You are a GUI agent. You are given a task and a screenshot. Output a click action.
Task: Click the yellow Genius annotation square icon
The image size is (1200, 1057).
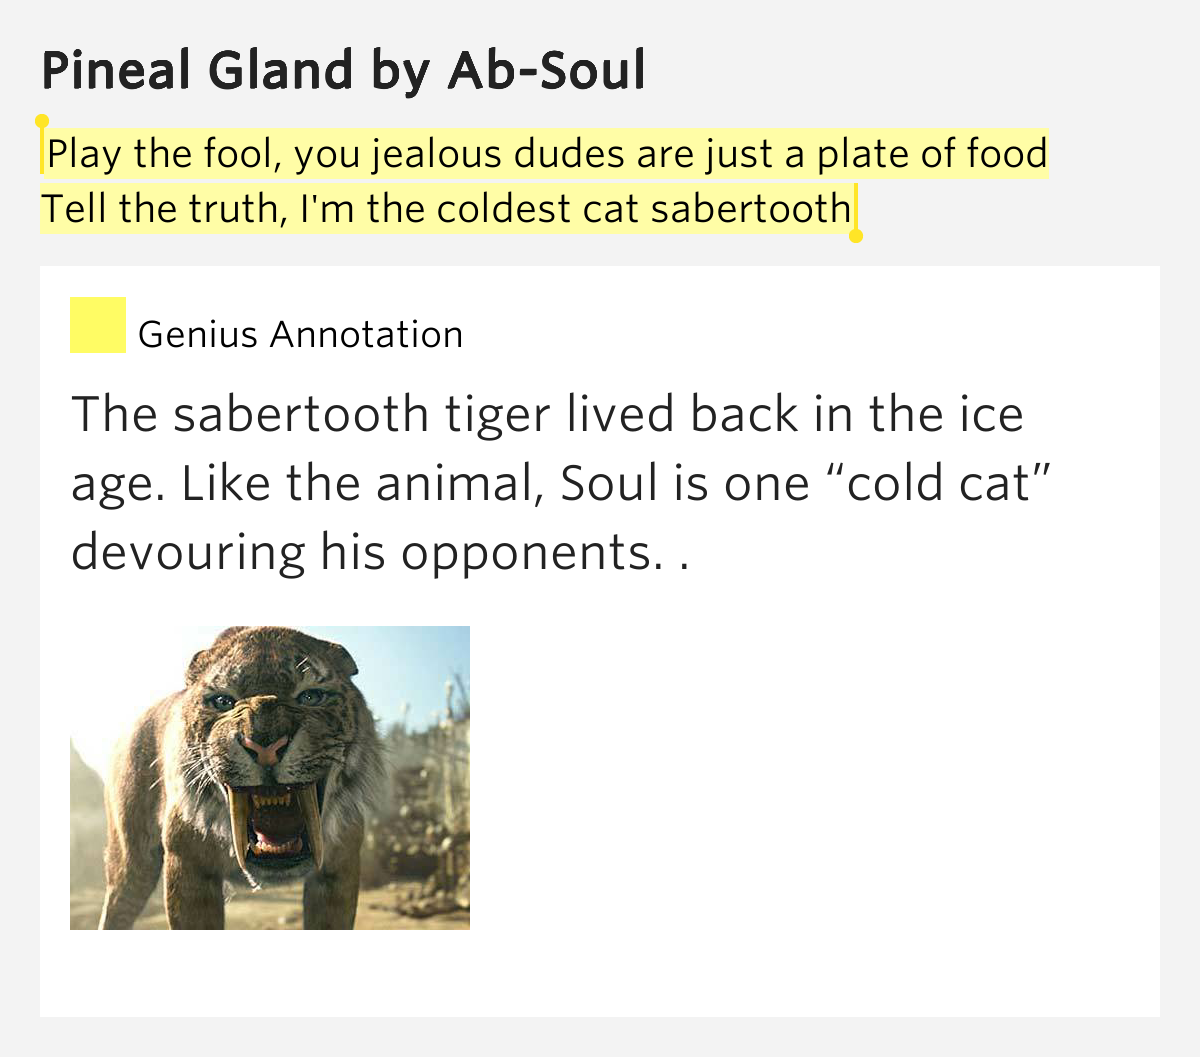point(97,325)
